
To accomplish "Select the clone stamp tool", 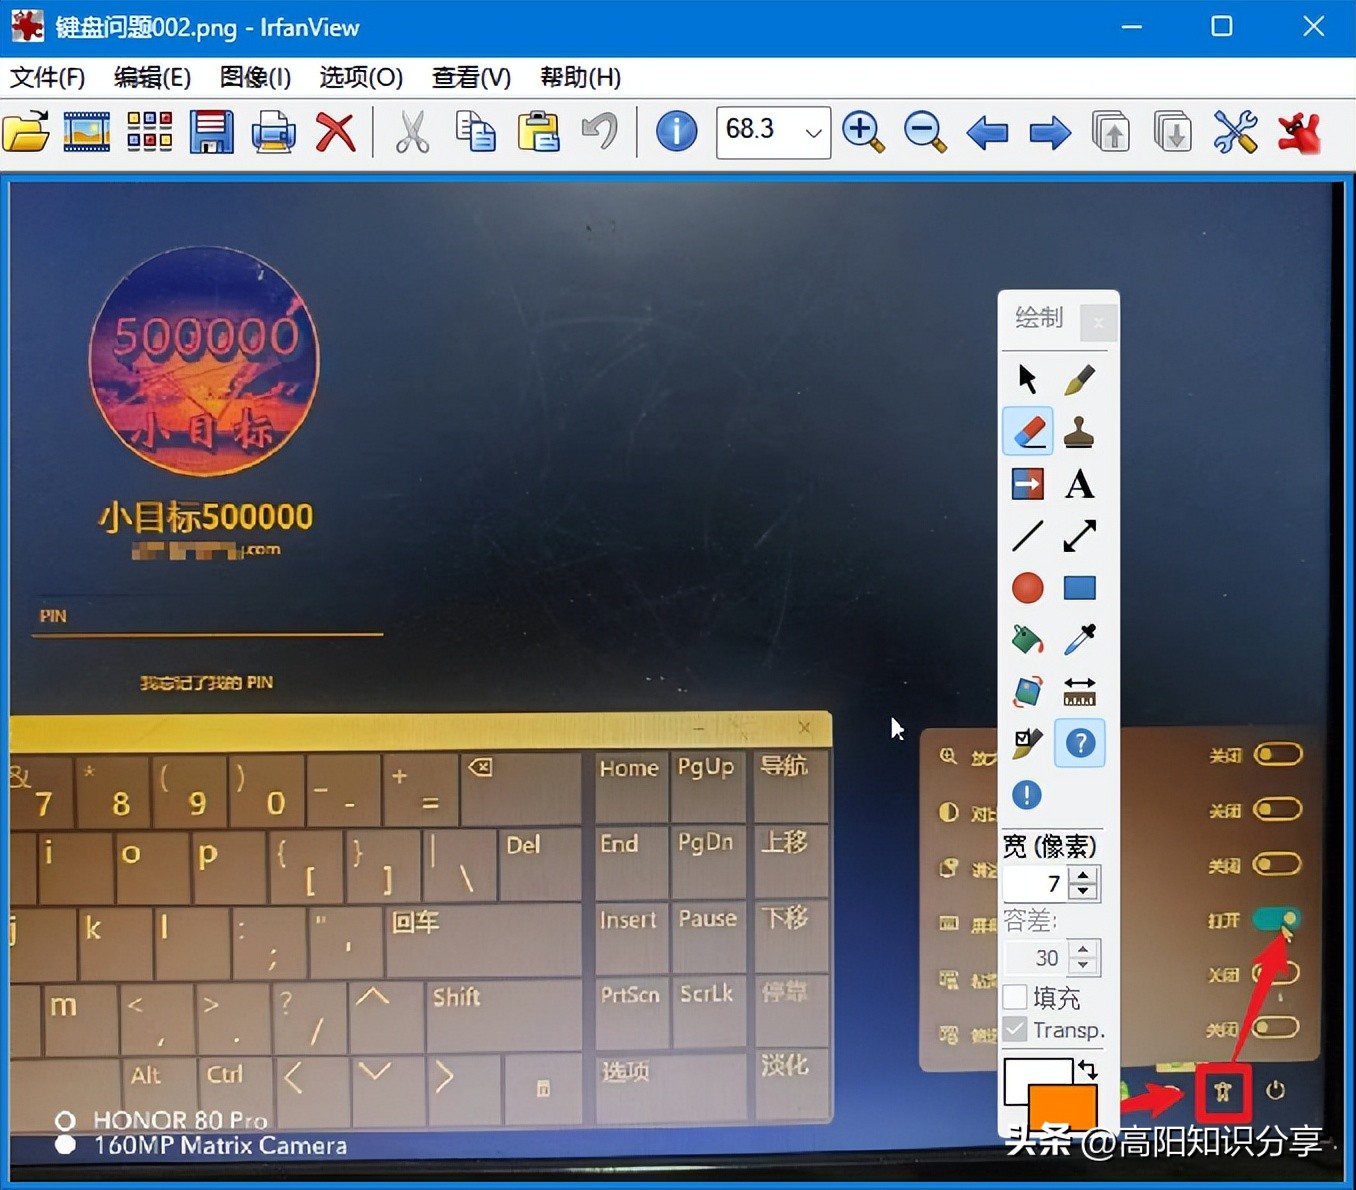I will tap(1079, 432).
